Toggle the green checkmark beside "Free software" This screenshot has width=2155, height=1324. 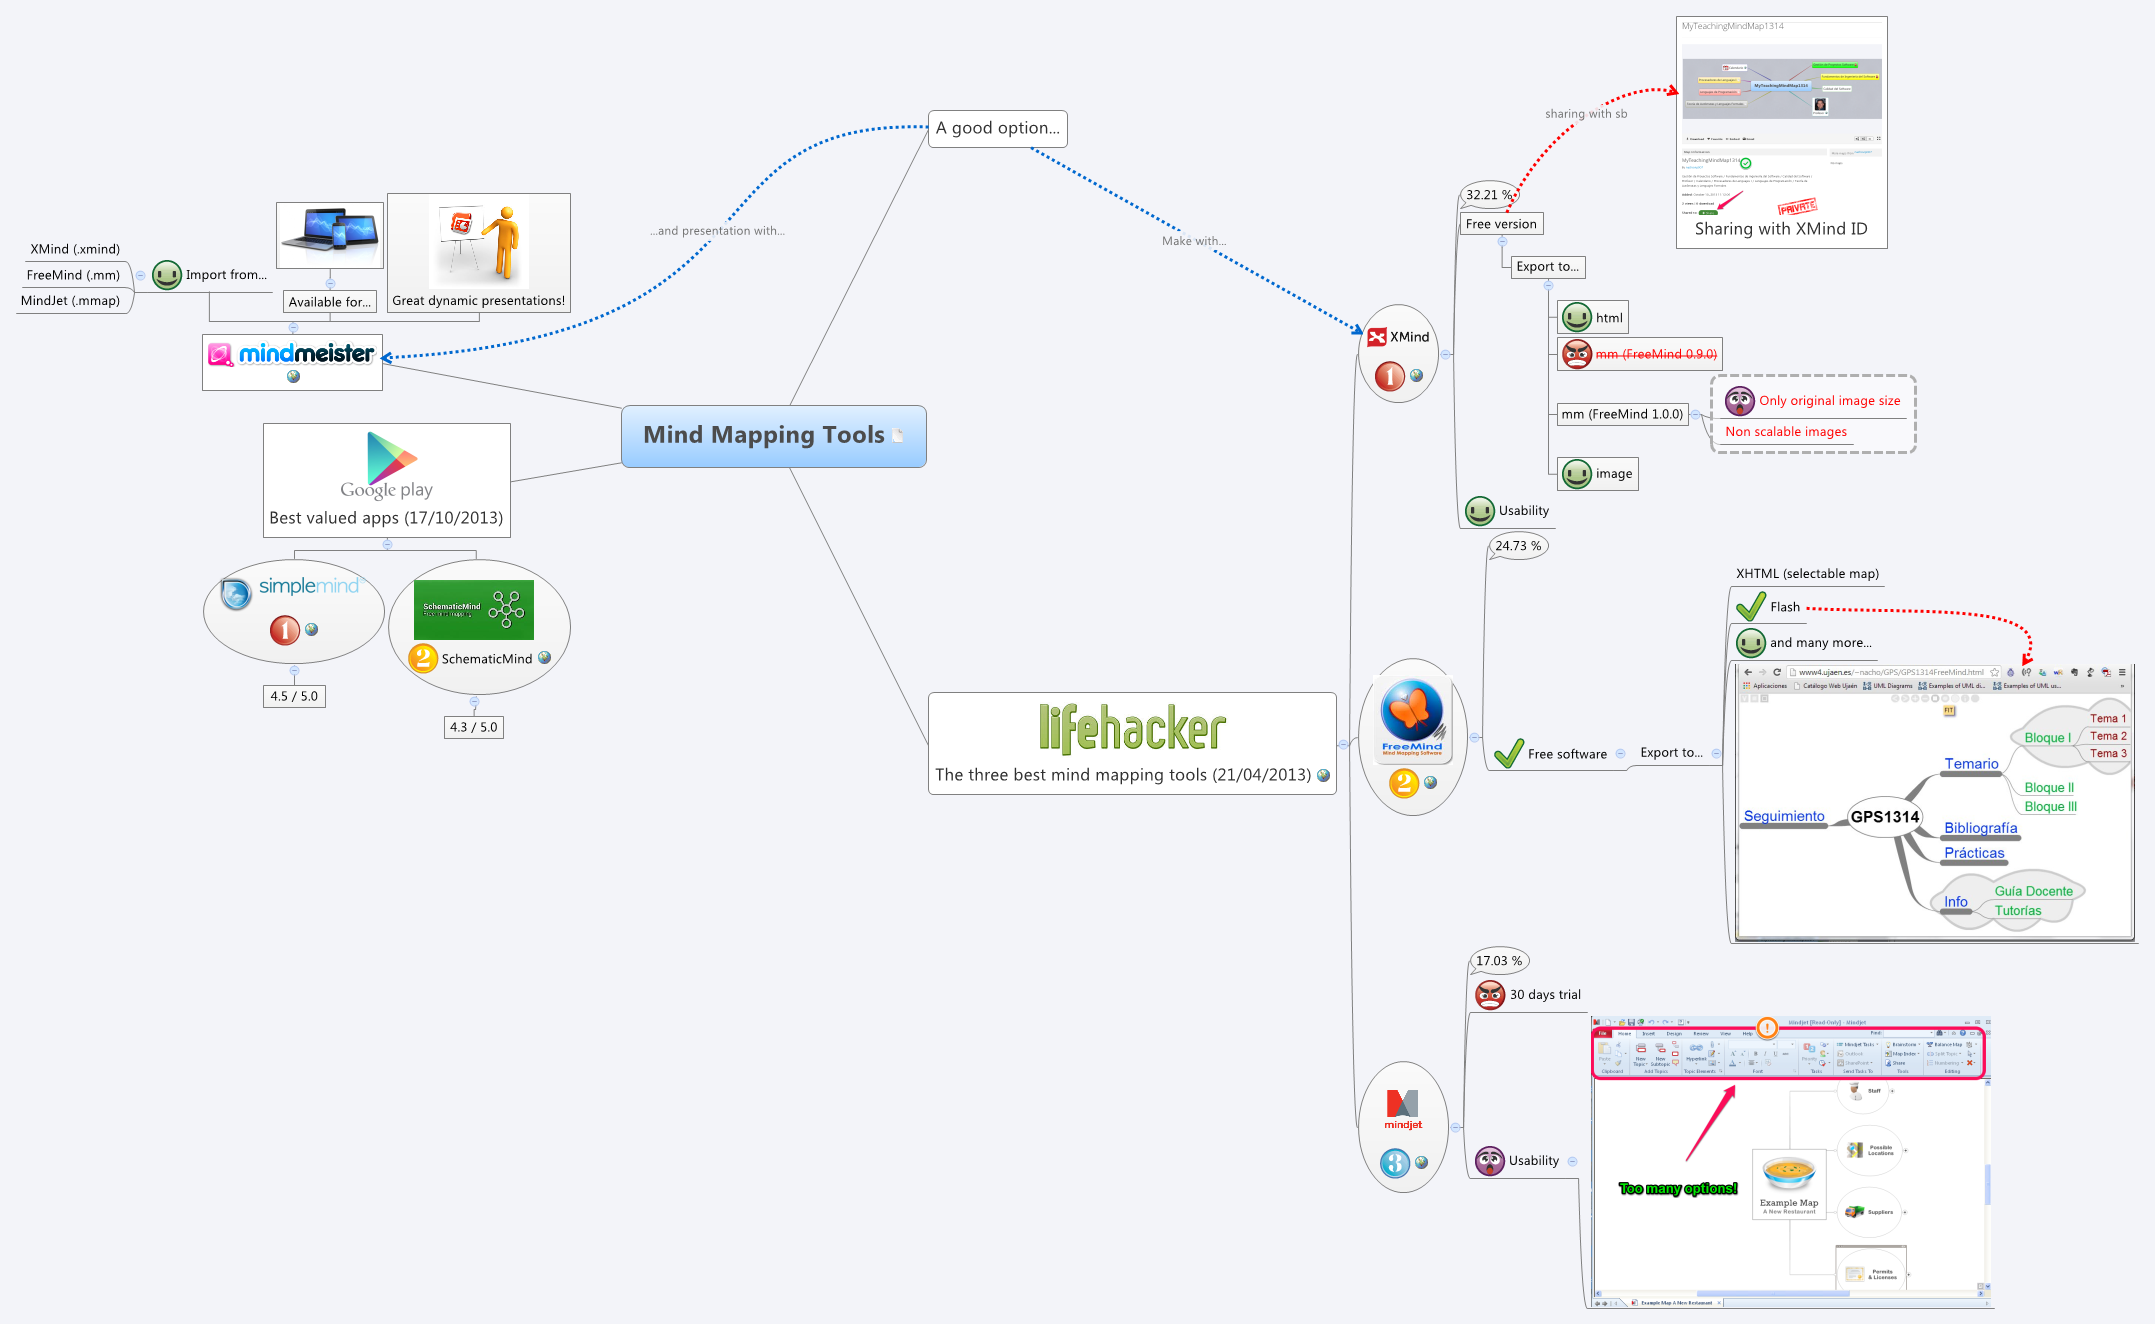pyautogui.click(x=1508, y=753)
